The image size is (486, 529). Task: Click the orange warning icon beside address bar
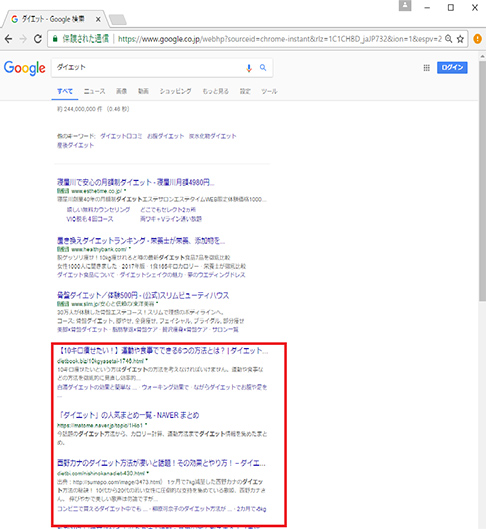coord(478,39)
